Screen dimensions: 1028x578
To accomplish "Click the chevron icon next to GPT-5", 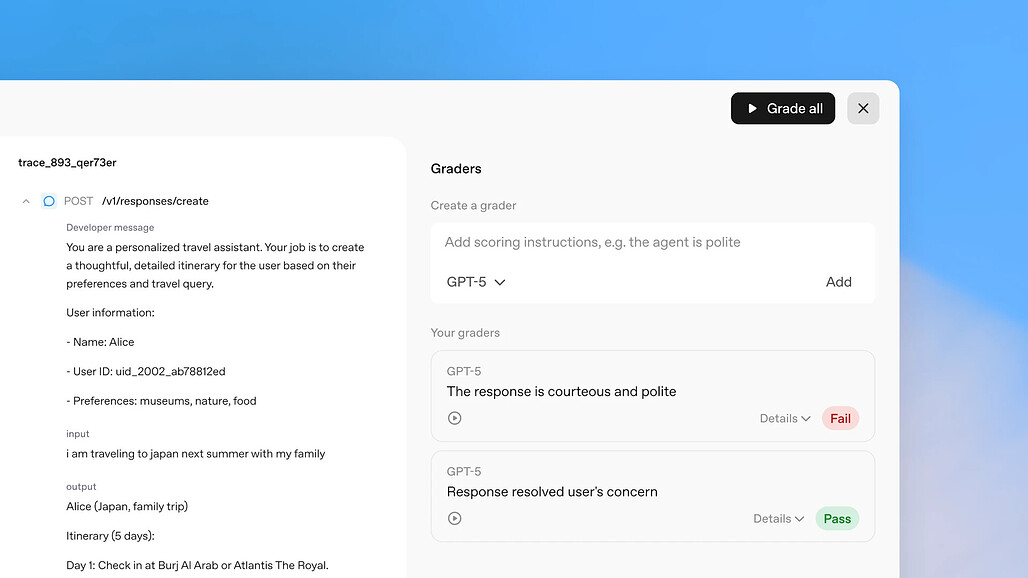I will (500, 282).
